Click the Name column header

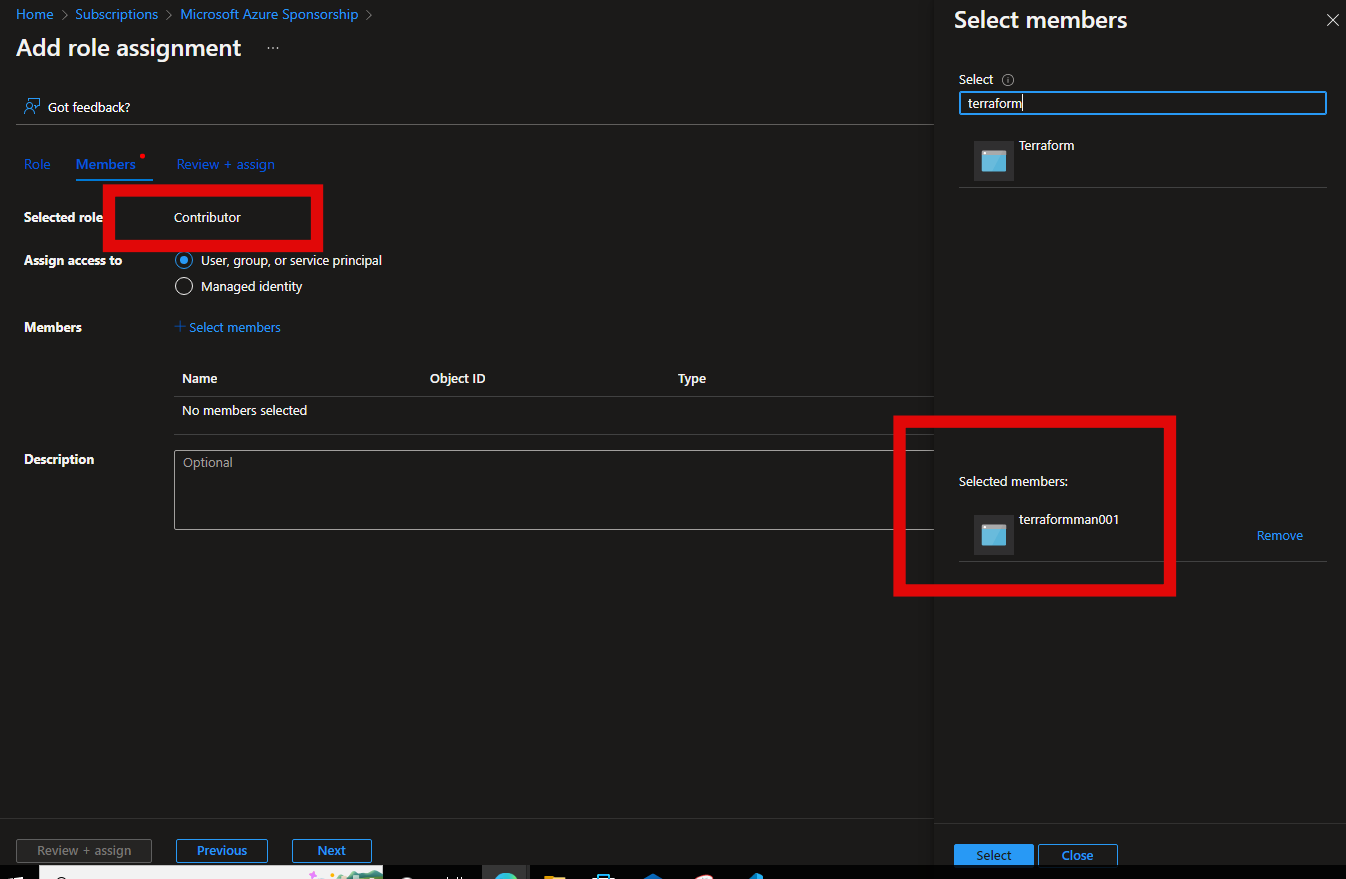pos(200,379)
